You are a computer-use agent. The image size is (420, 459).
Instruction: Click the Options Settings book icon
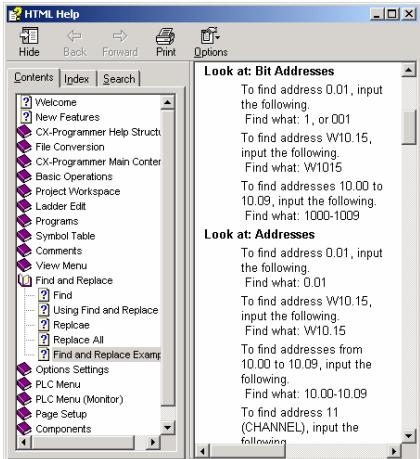[24, 369]
